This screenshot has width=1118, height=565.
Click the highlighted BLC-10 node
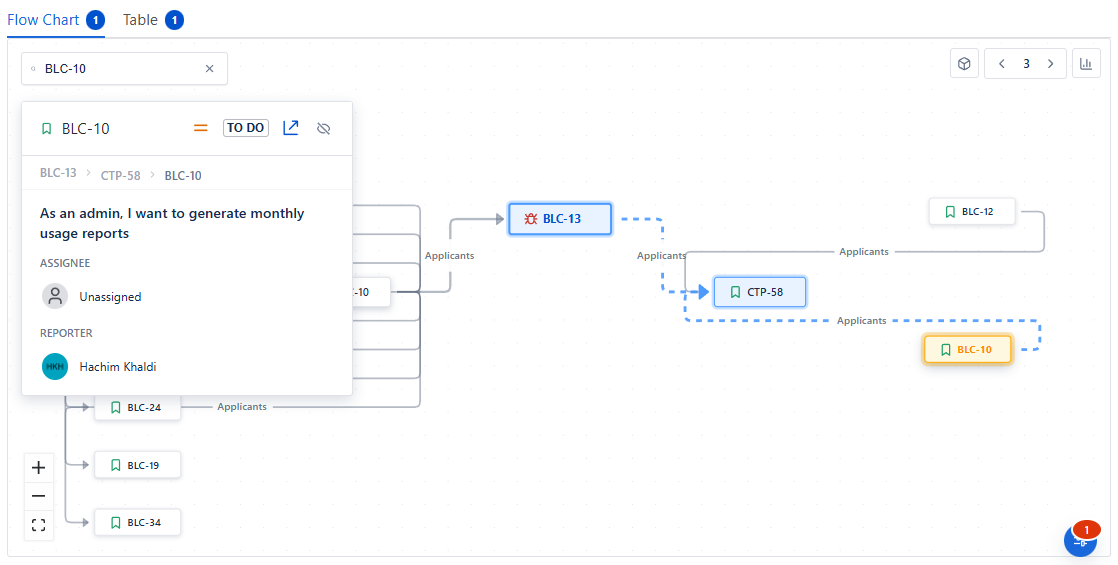pyautogui.click(x=968, y=349)
